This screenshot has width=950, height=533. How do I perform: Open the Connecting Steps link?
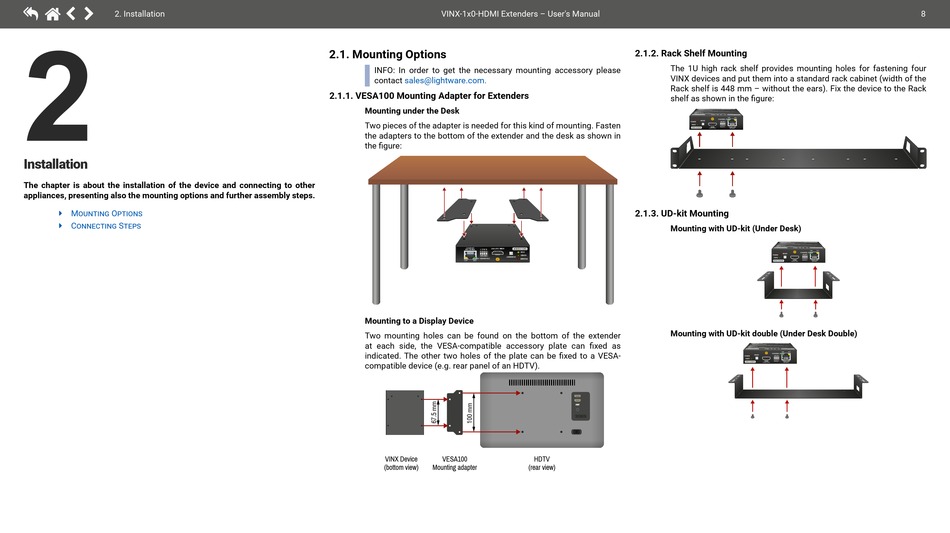tap(106, 226)
